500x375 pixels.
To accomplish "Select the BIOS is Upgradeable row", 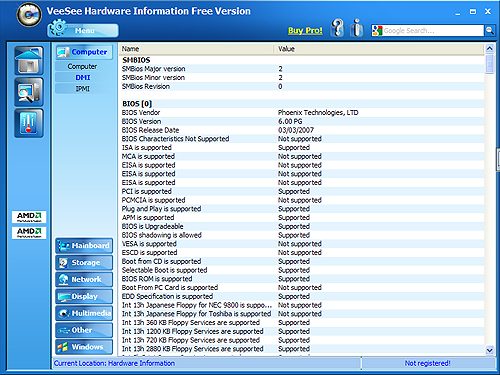I will [x=302, y=226].
